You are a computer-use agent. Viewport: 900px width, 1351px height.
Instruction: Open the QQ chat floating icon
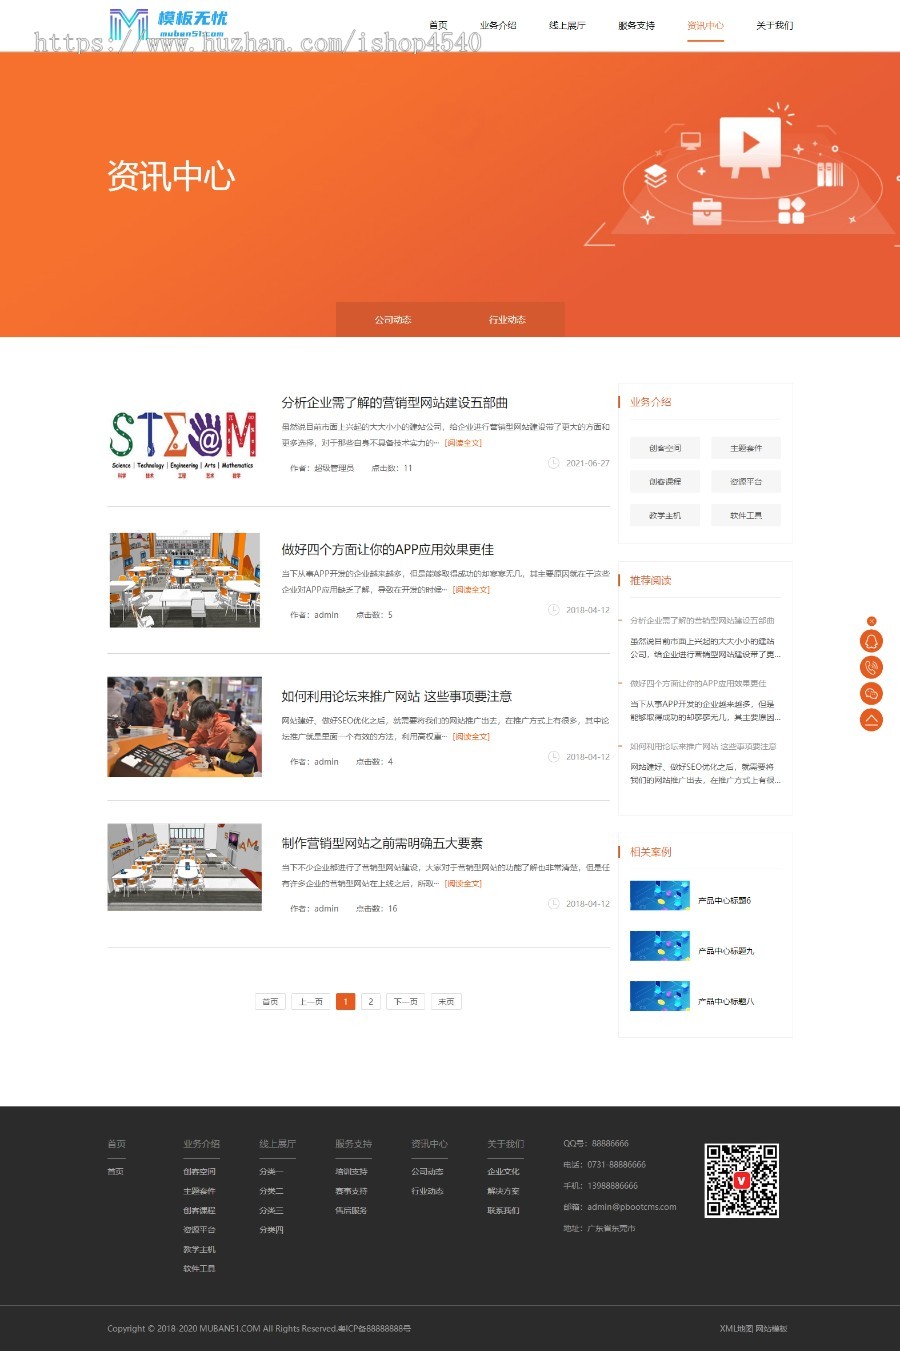coord(871,642)
